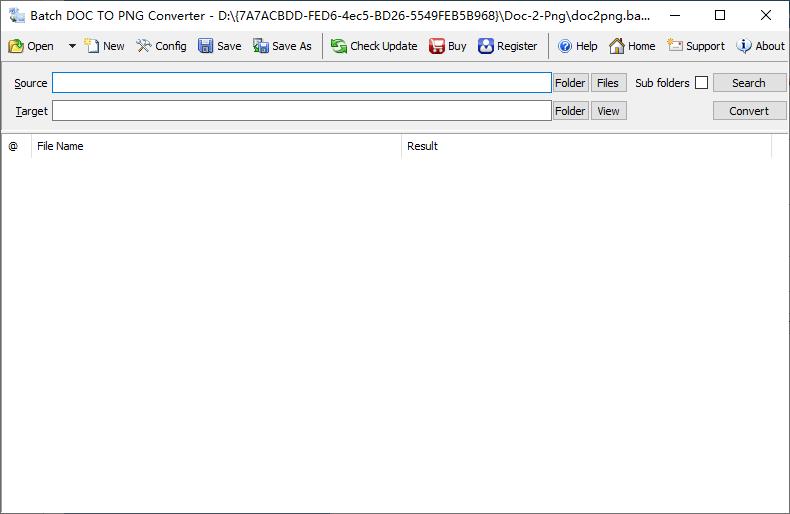Browse Source Folder button

point(570,83)
